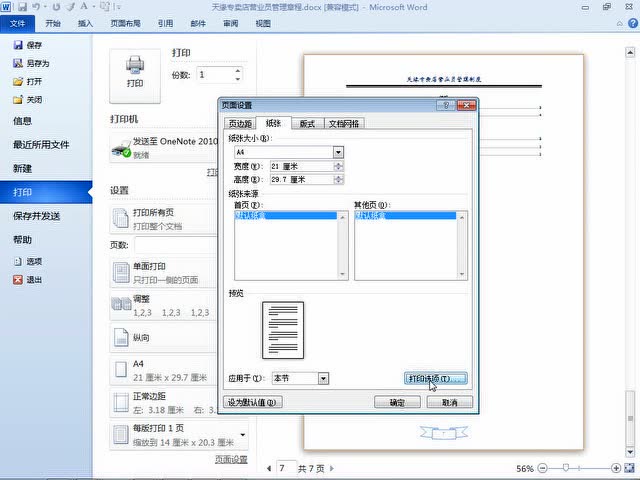Open the Word help question mark icon
Viewport: 640px width, 480px height.
point(633,24)
